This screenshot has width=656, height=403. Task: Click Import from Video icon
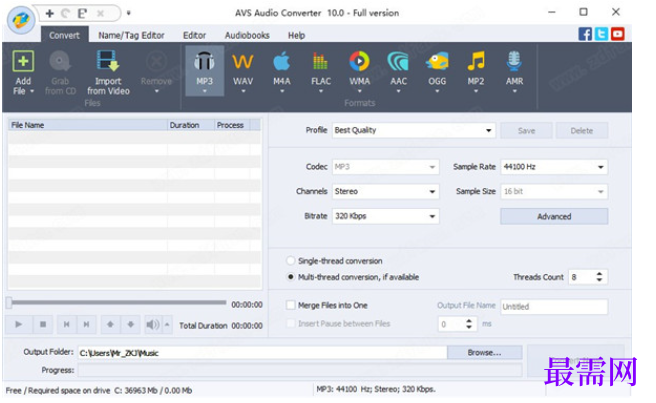coord(108,62)
